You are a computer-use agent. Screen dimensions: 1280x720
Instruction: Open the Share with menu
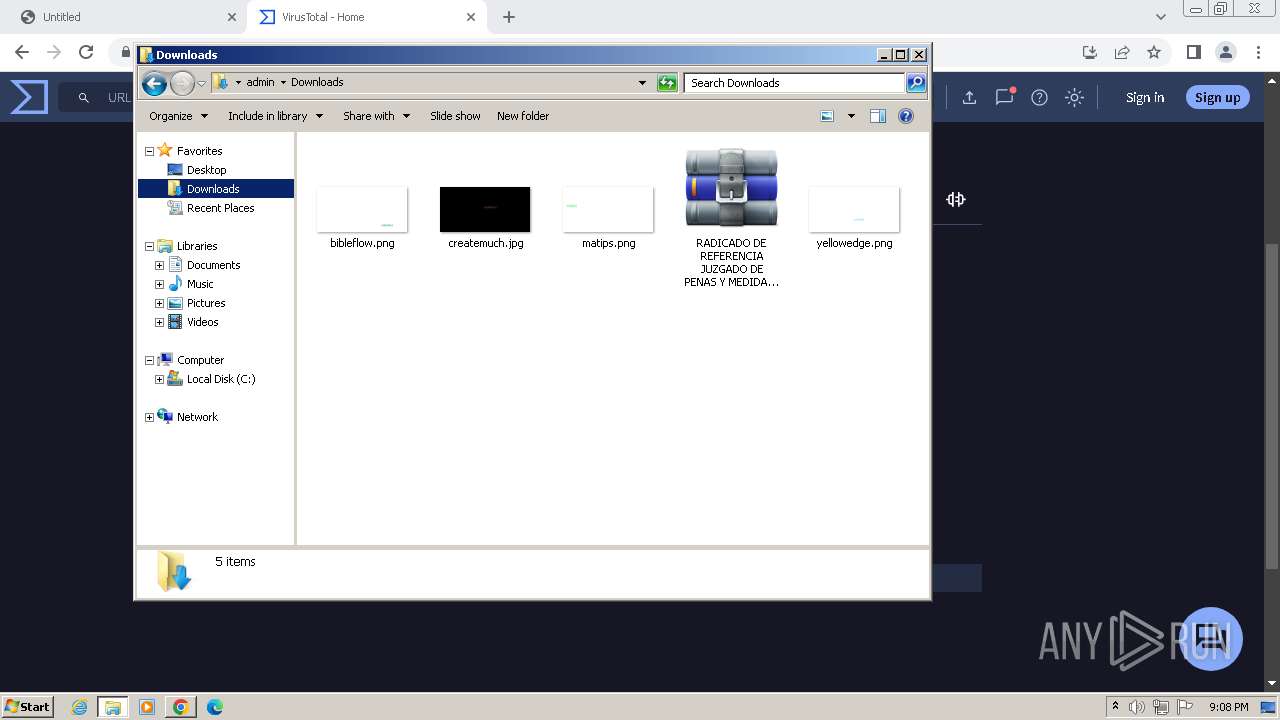[376, 116]
